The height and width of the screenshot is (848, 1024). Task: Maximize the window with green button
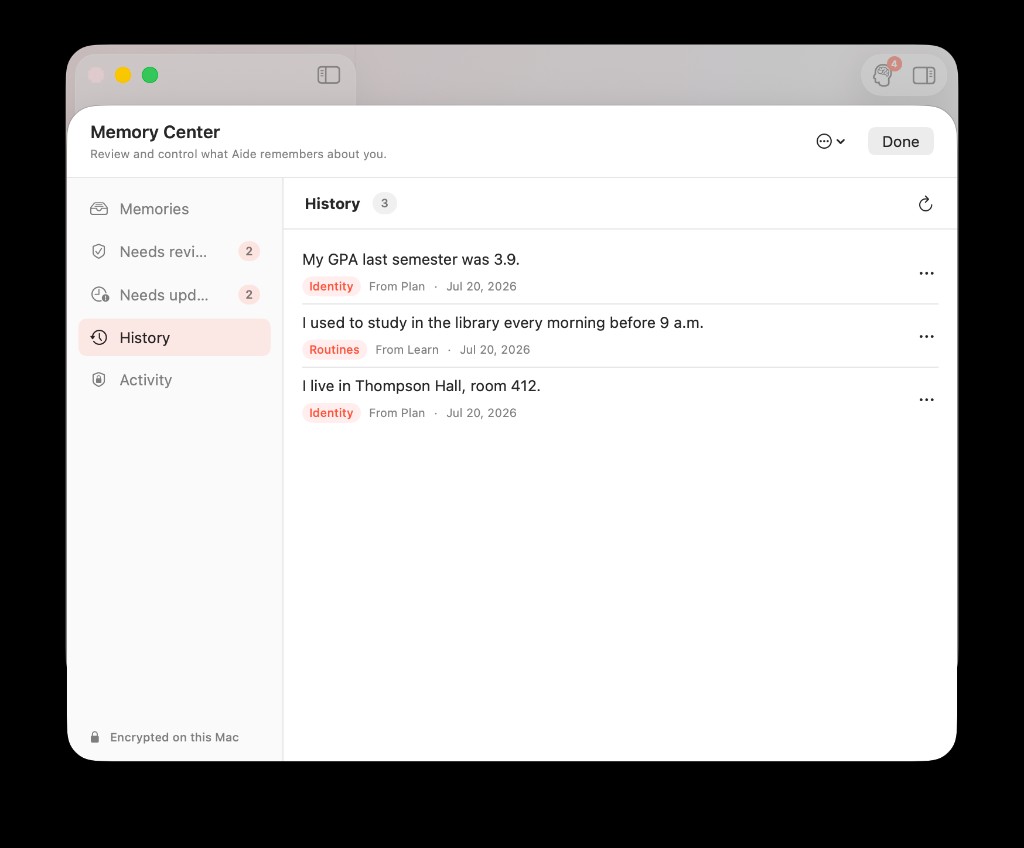click(150, 75)
